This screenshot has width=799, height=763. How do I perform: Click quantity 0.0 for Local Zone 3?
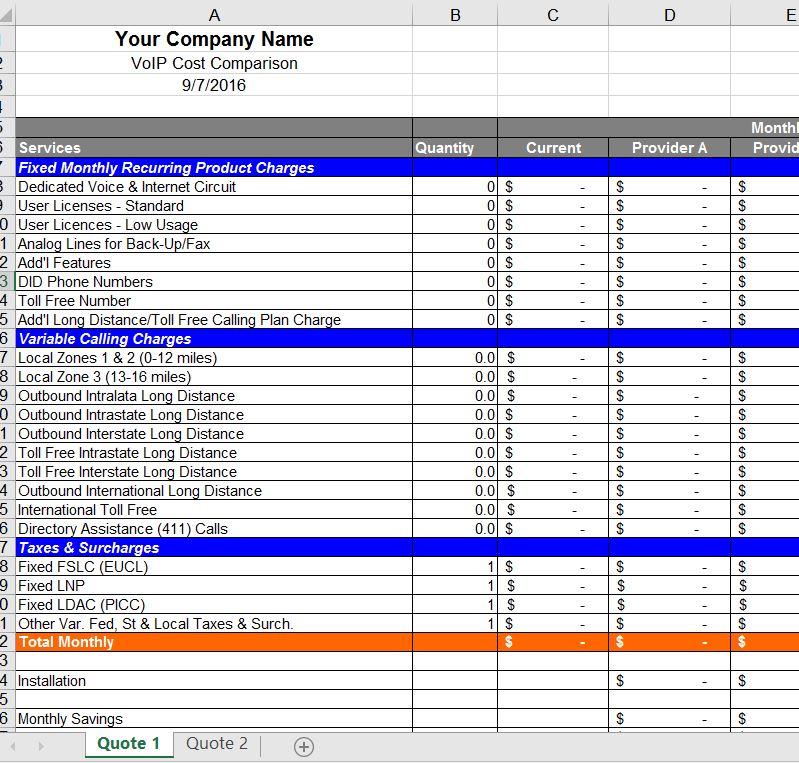click(455, 377)
